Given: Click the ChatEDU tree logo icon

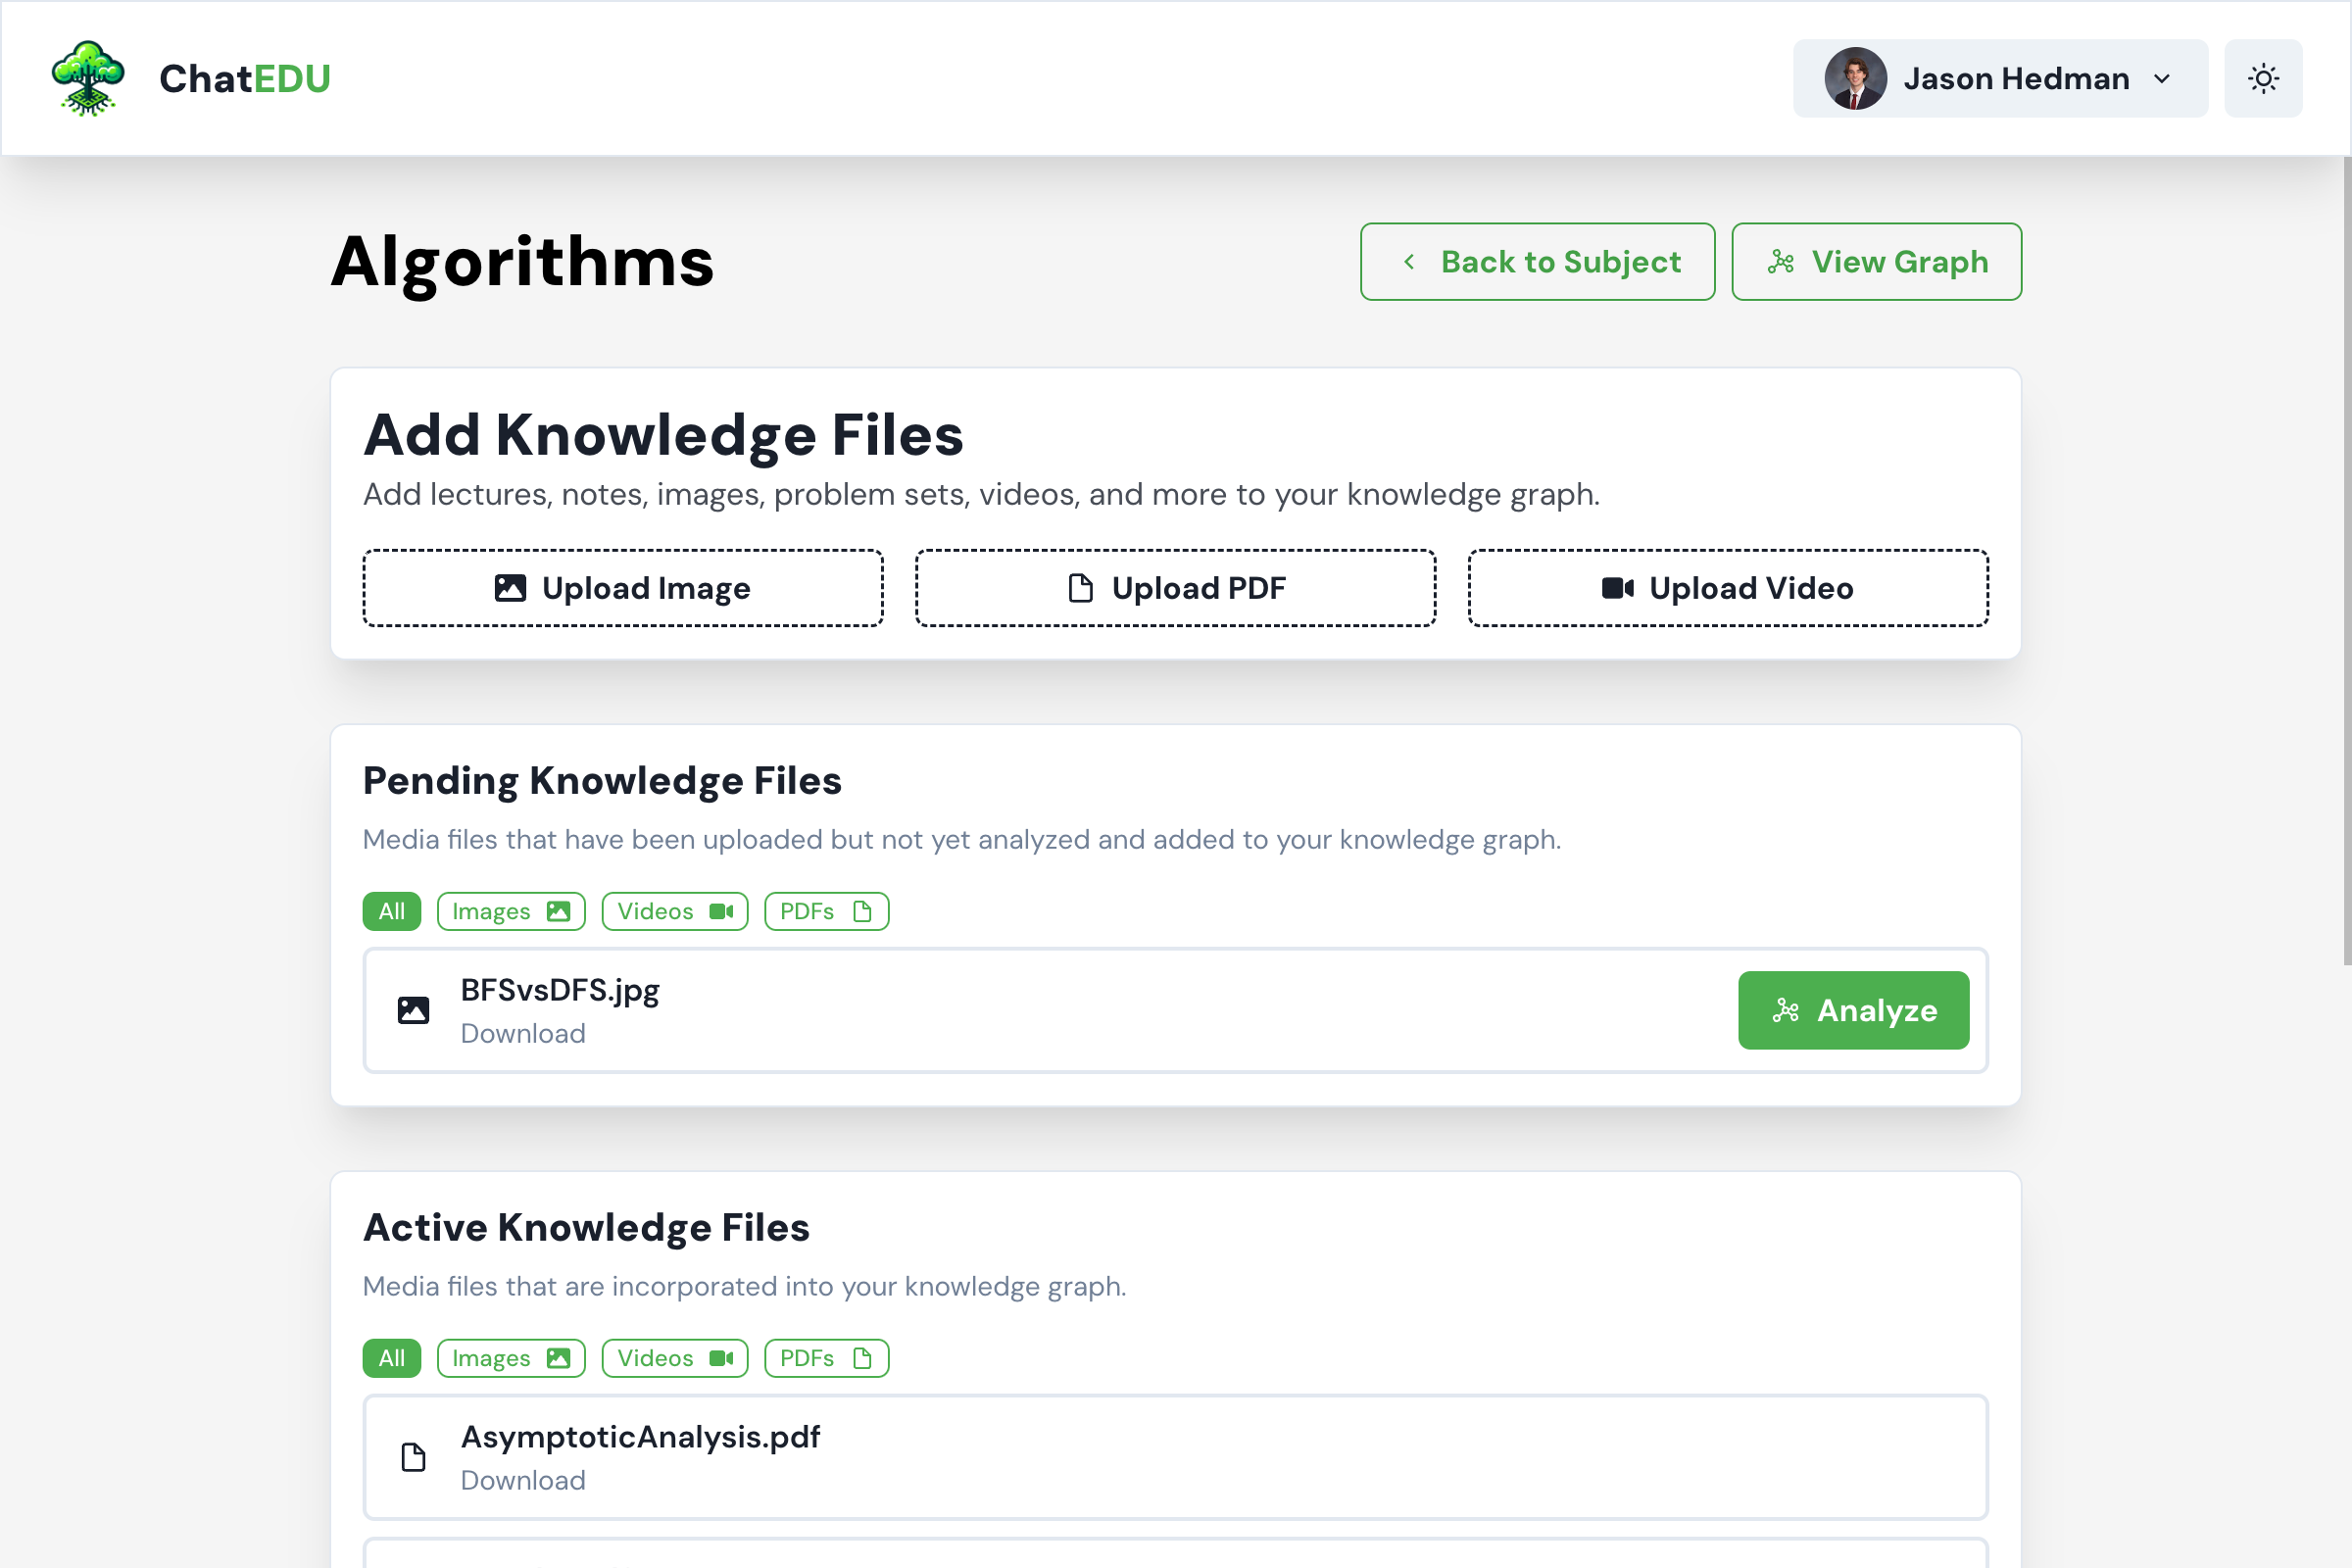Looking at the screenshot, I should pos(88,78).
